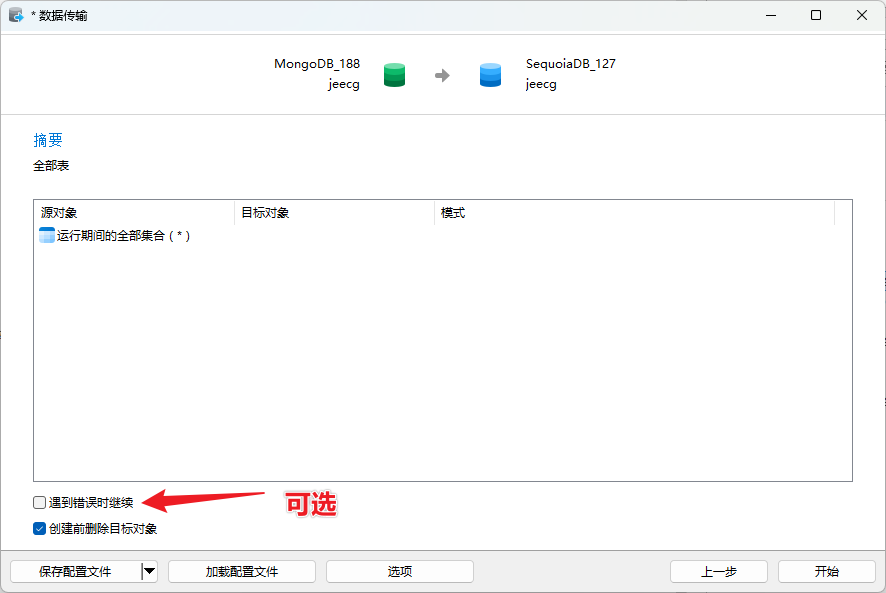The width and height of the screenshot is (886, 593).
Task: Click the green MongoDB source database icon
Action: pos(395,75)
